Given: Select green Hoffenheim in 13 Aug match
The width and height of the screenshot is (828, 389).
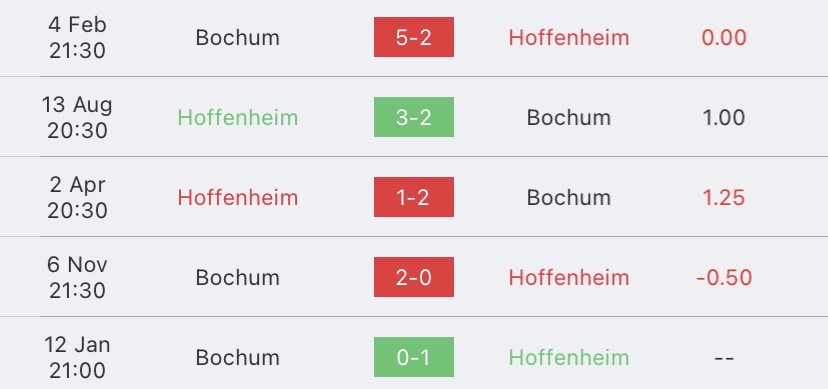Looking at the screenshot, I should 238,117.
